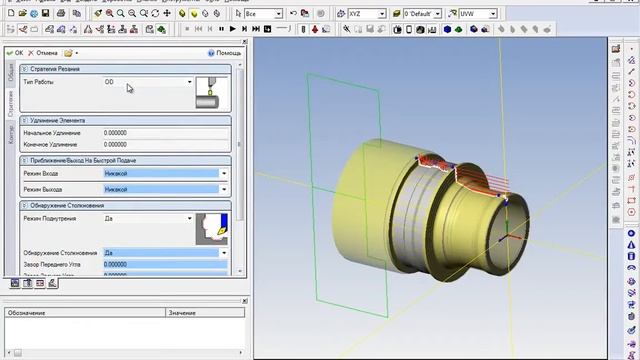Click Отмена to cancel the dialog

coord(42,53)
